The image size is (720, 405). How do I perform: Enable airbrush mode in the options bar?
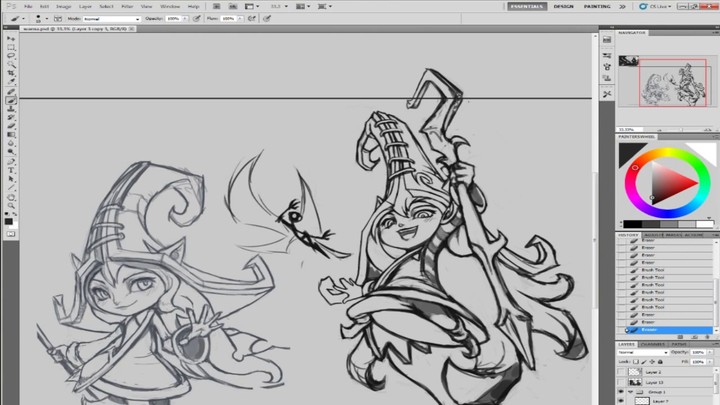click(252, 18)
